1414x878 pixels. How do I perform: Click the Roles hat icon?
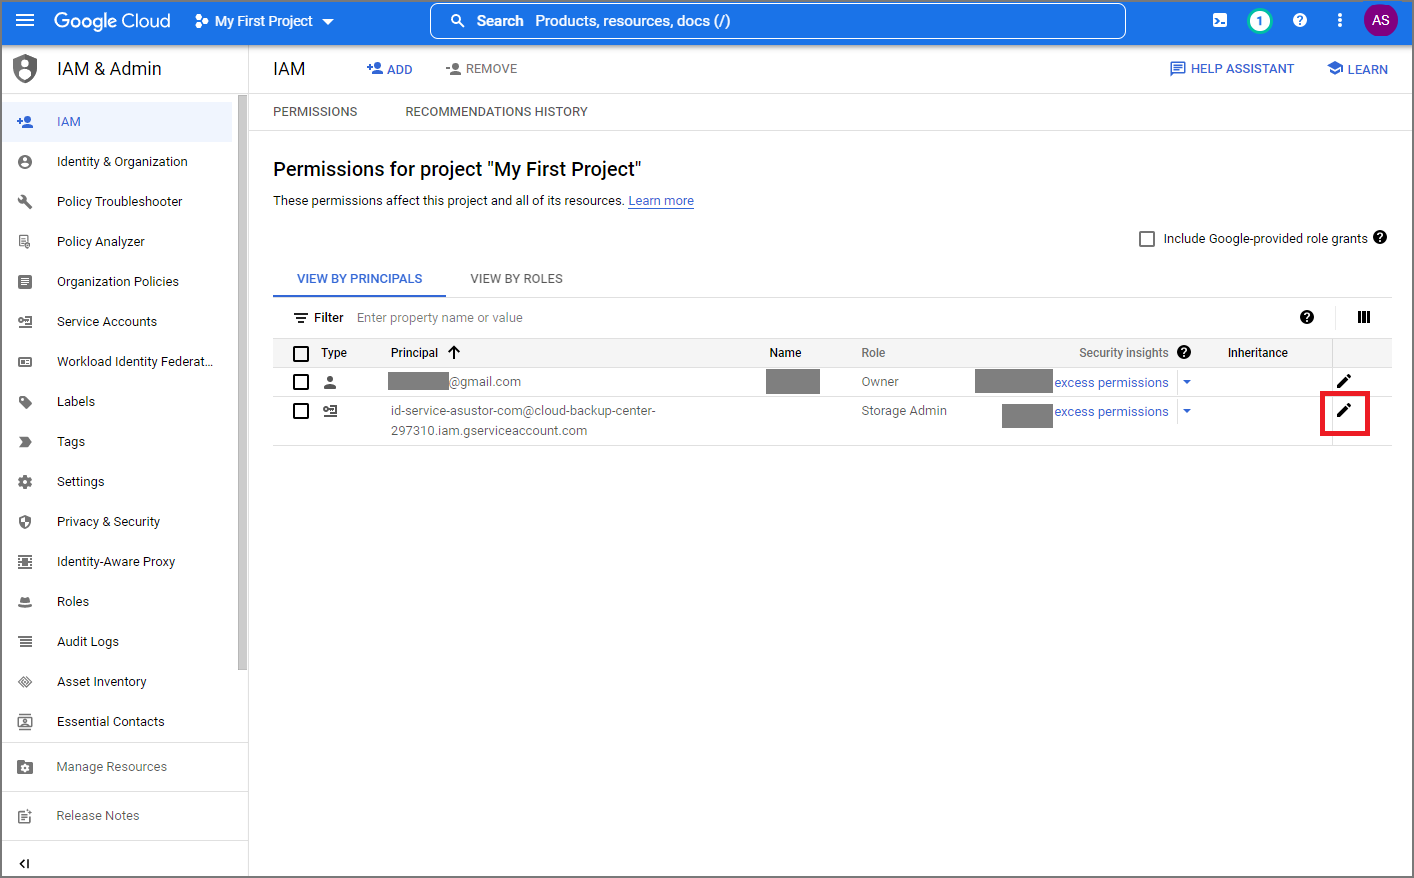click(x=25, y=602)
